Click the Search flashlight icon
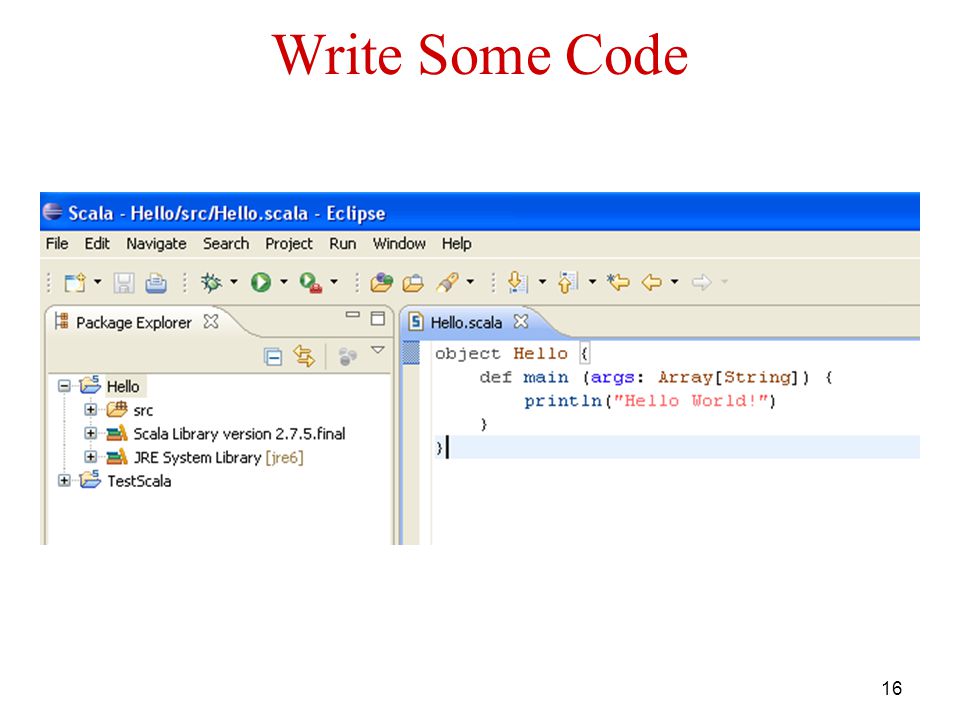Screen dimensions: 960x720 (x=448, y=282)
